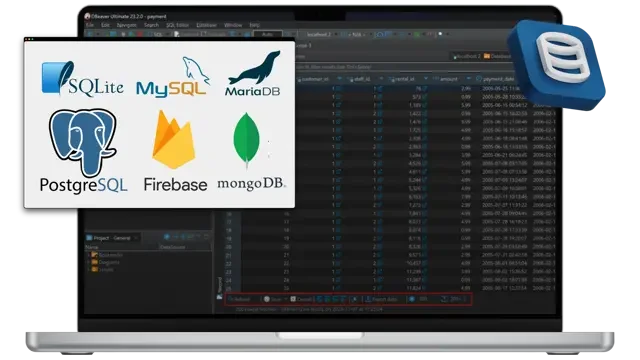
Task: Click the SQL button in the main toolbar
Action: [x=156, y=35]
